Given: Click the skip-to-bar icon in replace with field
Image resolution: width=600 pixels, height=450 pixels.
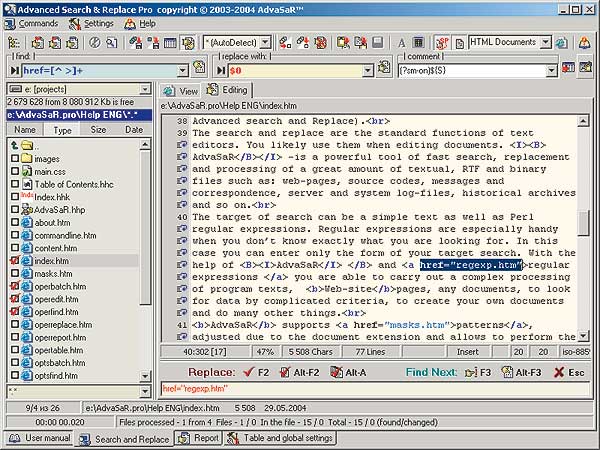Looking at the screenshot, I should 222,70.
